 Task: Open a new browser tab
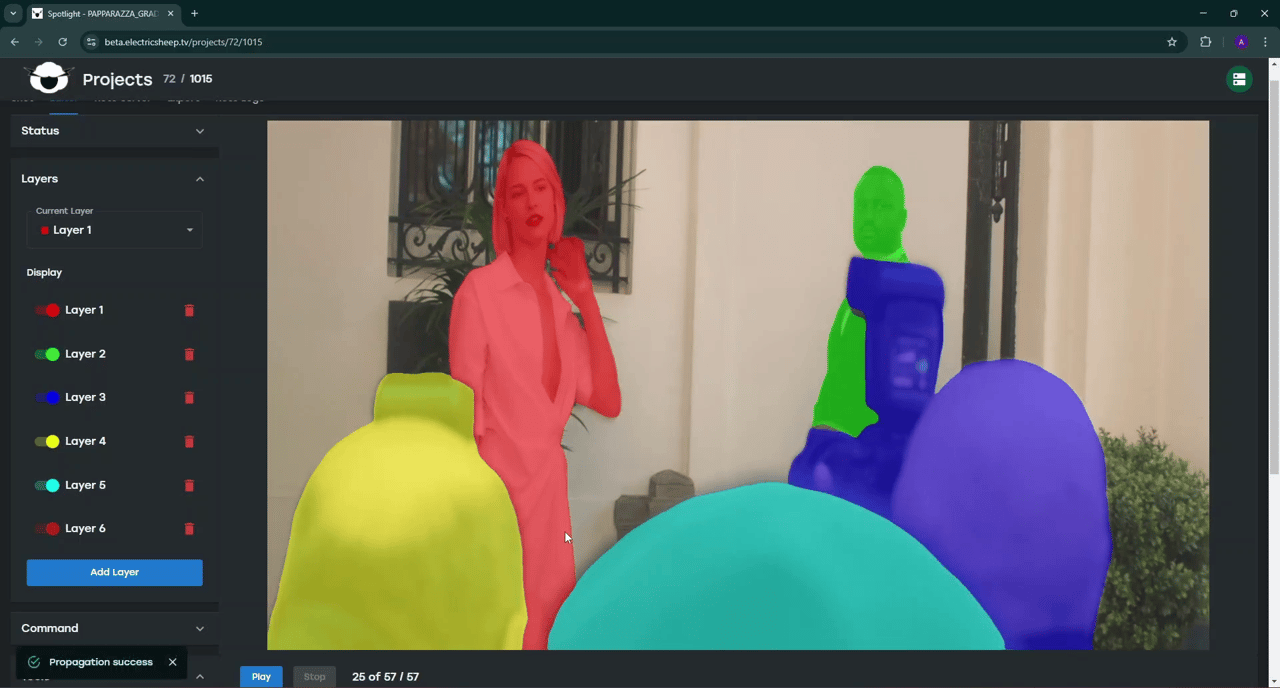coord(194,14)
